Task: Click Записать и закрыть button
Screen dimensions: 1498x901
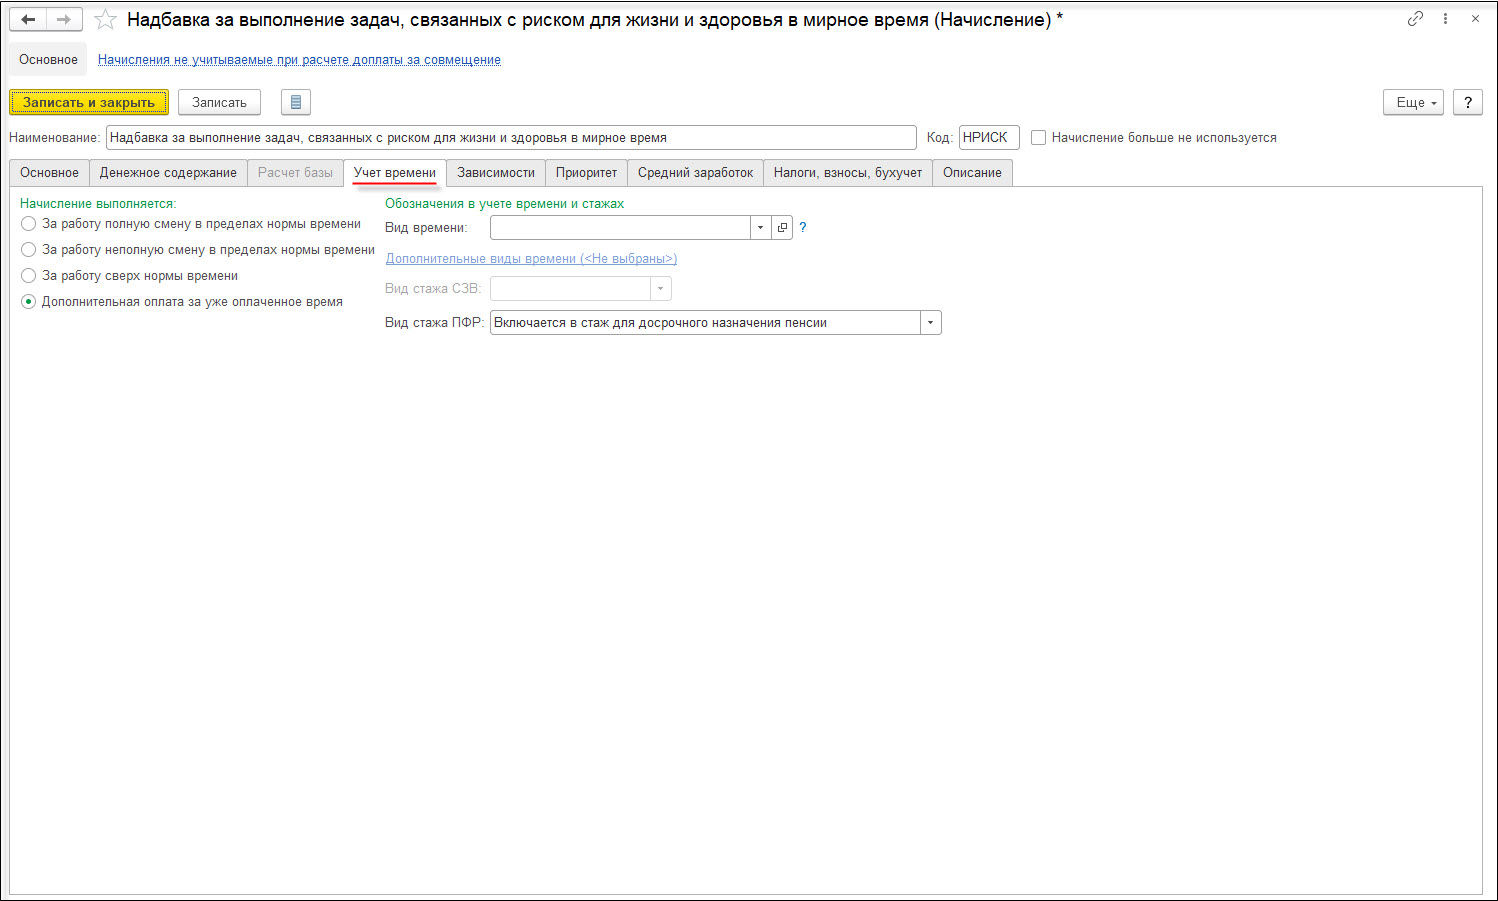Action: coord(89,102)
